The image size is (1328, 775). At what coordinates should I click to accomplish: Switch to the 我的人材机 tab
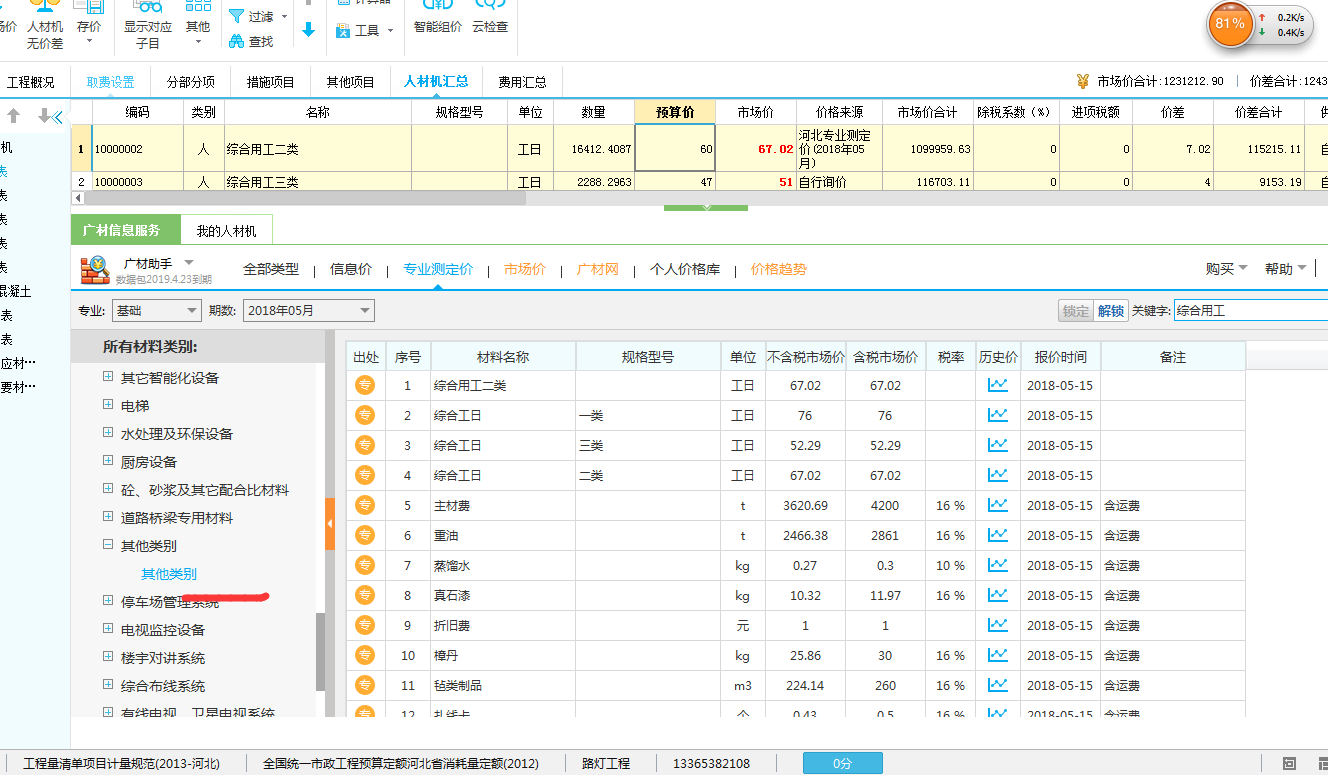(x=226, y=231)
